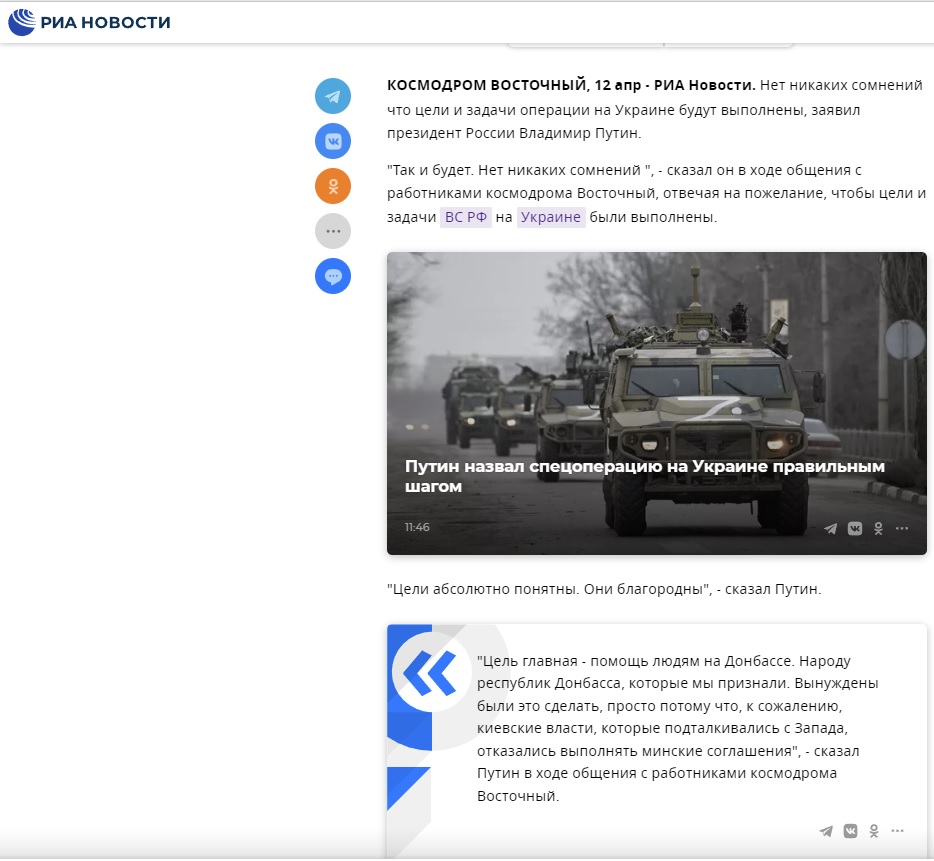Open comments chat bubble in sidebar
The width and height of the screenshot is (934, 861).
(333, 276)
